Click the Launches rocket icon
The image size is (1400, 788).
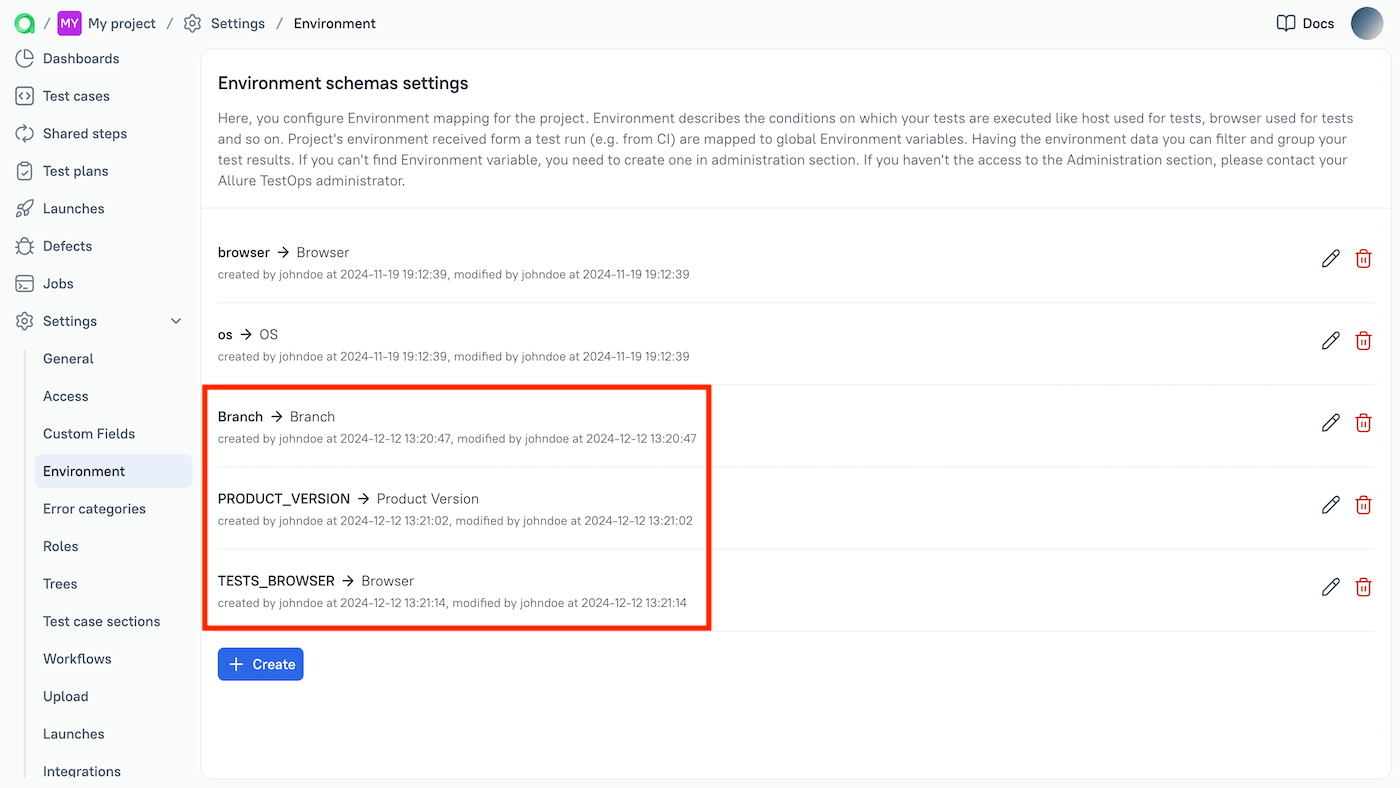coord(24,208)
